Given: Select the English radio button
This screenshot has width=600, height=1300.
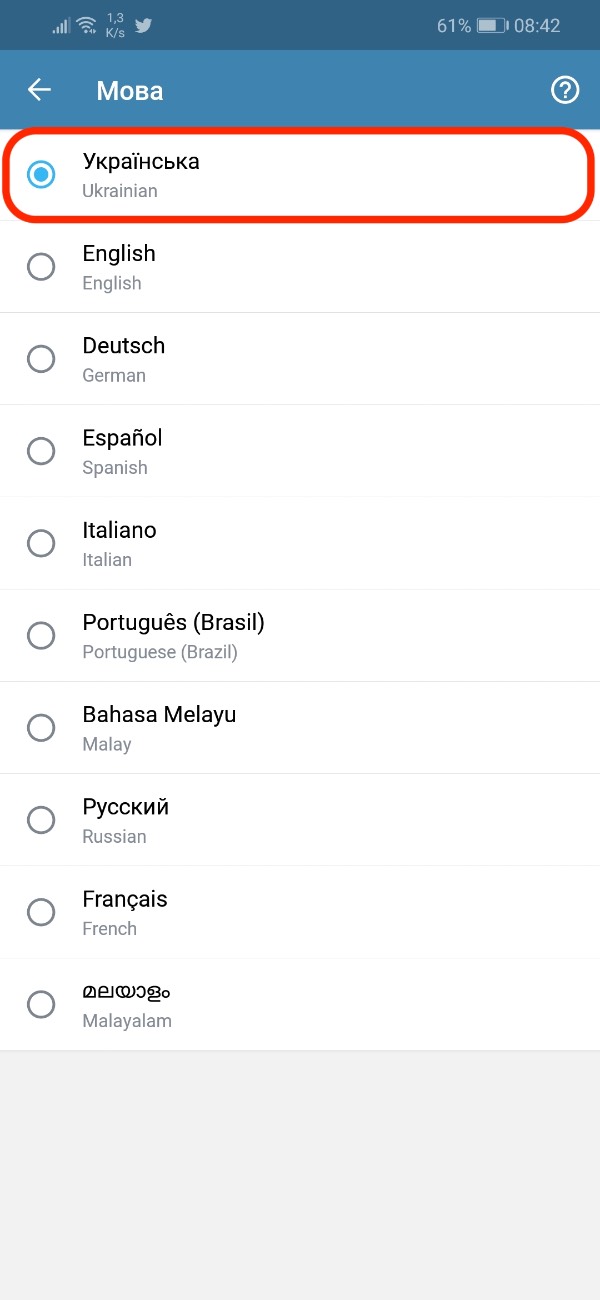Looking at the screenshot, I should tap(41, 267).
